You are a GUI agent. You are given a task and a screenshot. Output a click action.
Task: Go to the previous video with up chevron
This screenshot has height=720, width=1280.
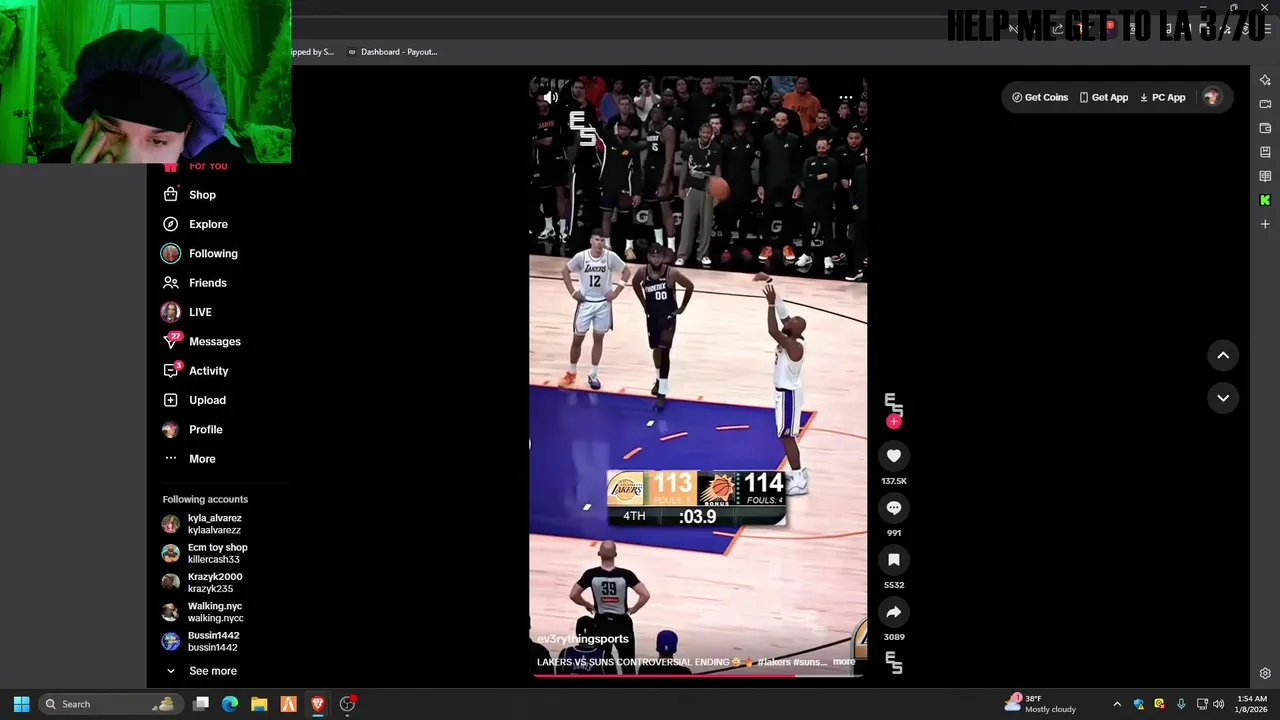point(1223,355)
